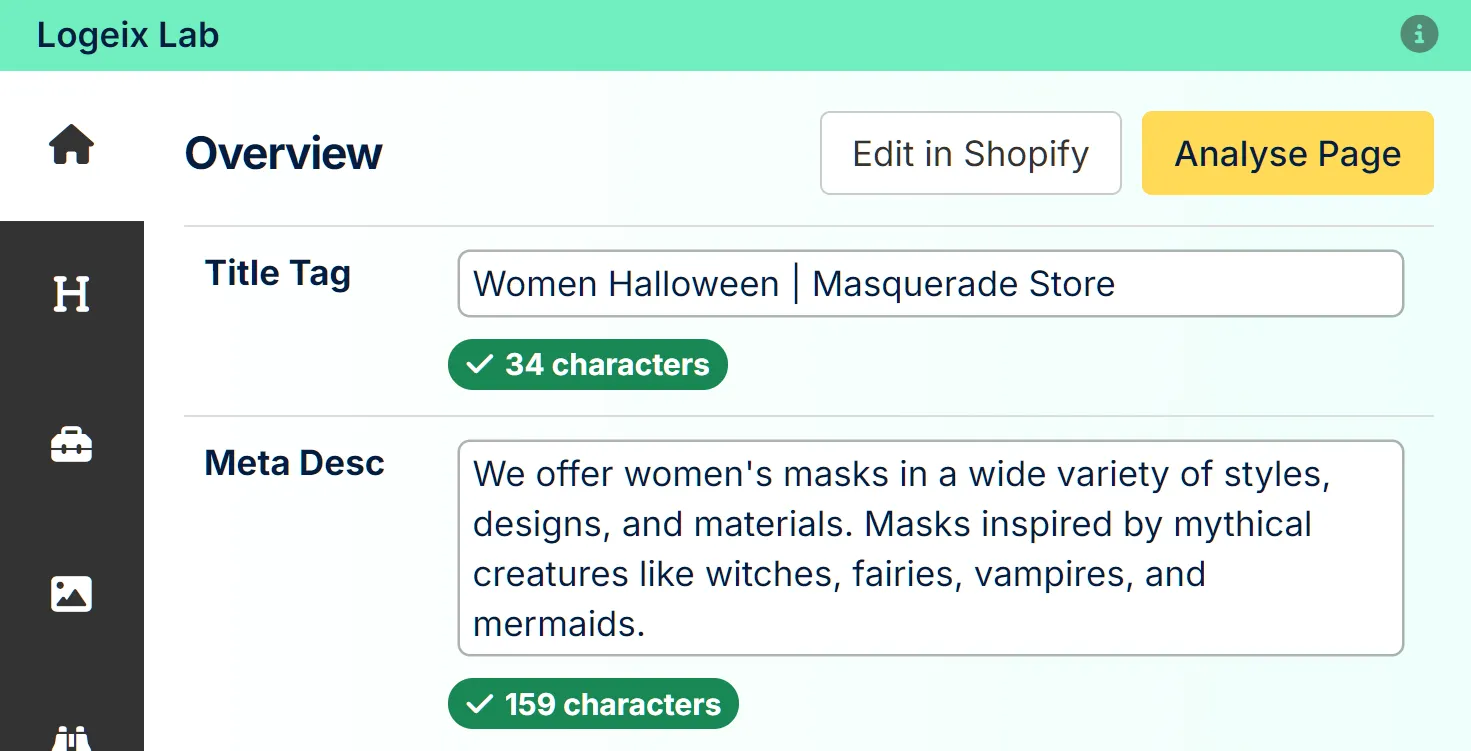
Task: Click inside the Title Tag input field
Action: coord(930,284)
